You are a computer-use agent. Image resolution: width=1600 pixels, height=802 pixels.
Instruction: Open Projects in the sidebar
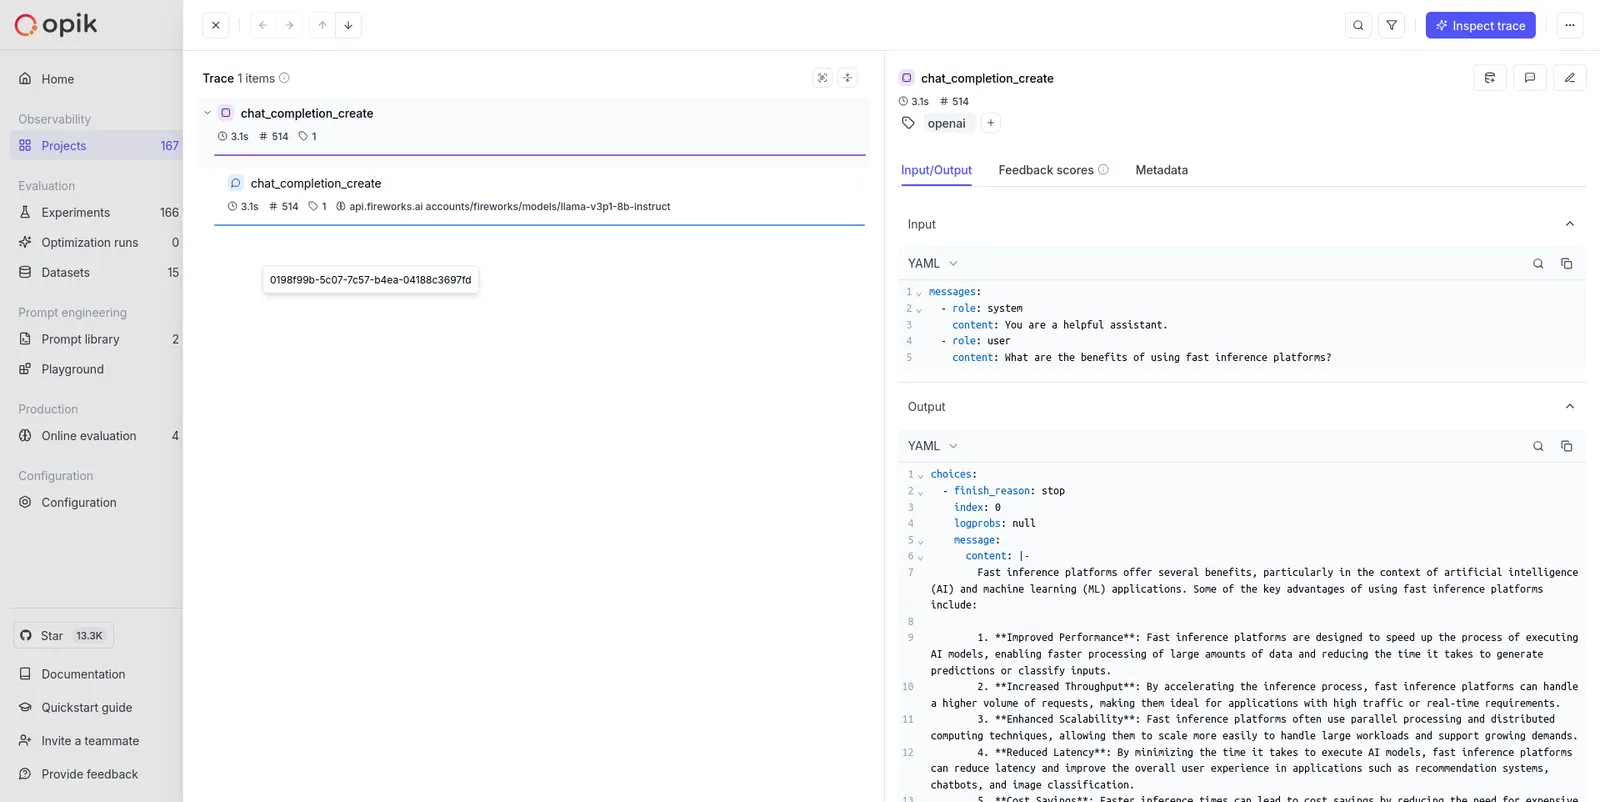point(96,145)
